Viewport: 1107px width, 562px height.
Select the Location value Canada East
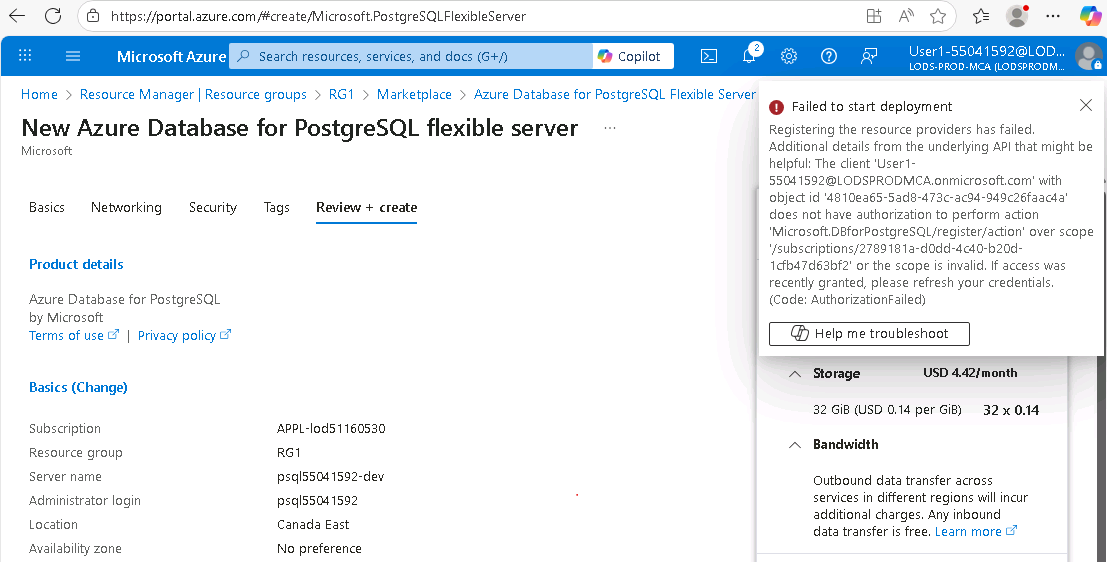(313, 525)
